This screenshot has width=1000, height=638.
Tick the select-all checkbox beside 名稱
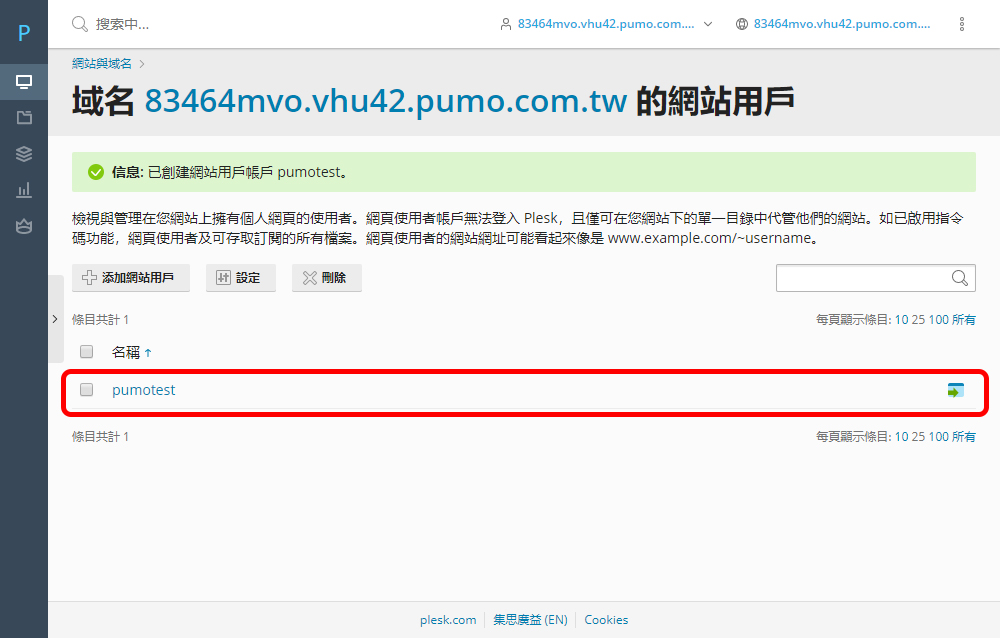tap(87, 352)
